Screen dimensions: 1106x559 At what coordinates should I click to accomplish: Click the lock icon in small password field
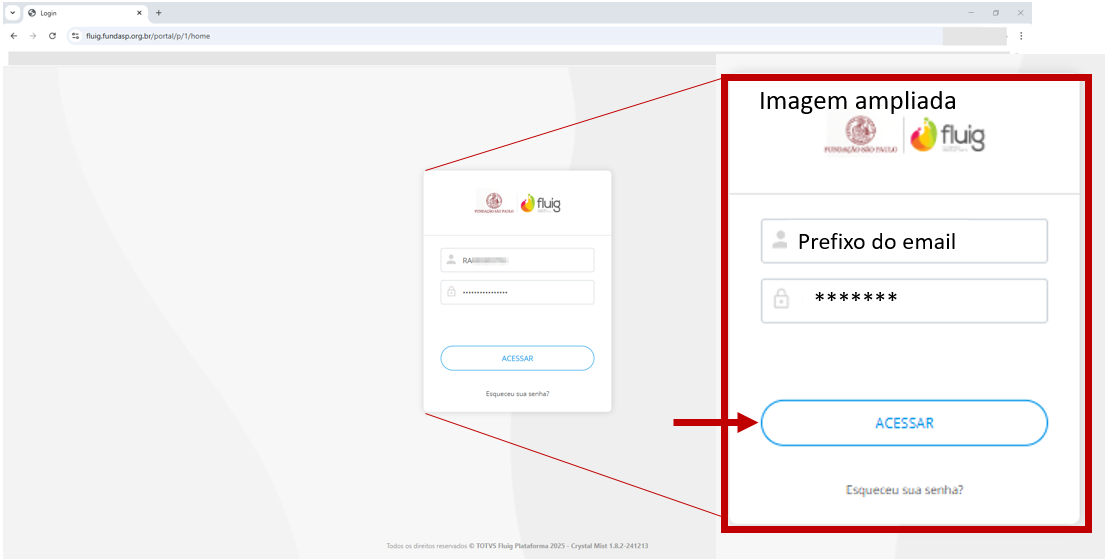[451, 292]
